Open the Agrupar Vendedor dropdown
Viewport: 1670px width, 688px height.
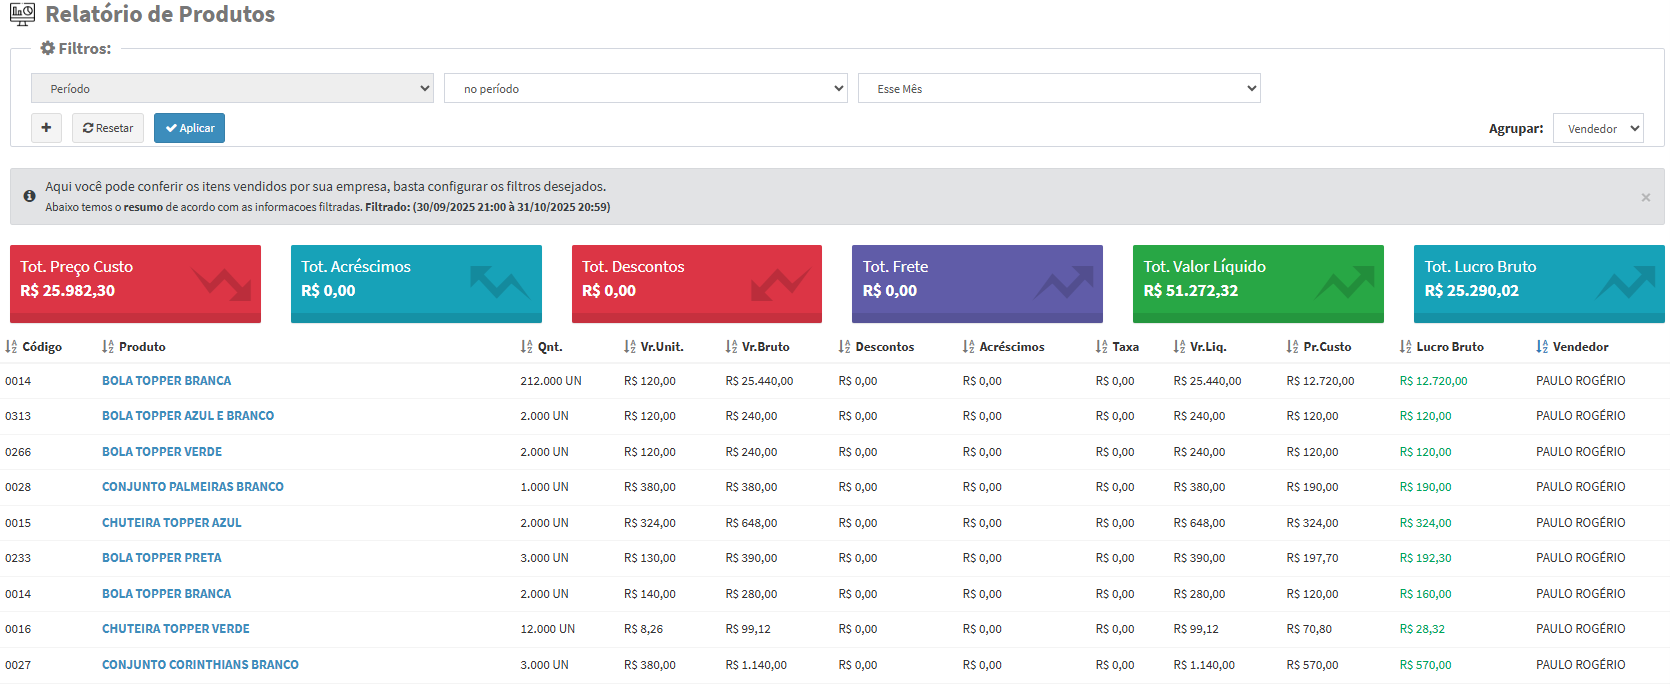1597,128
